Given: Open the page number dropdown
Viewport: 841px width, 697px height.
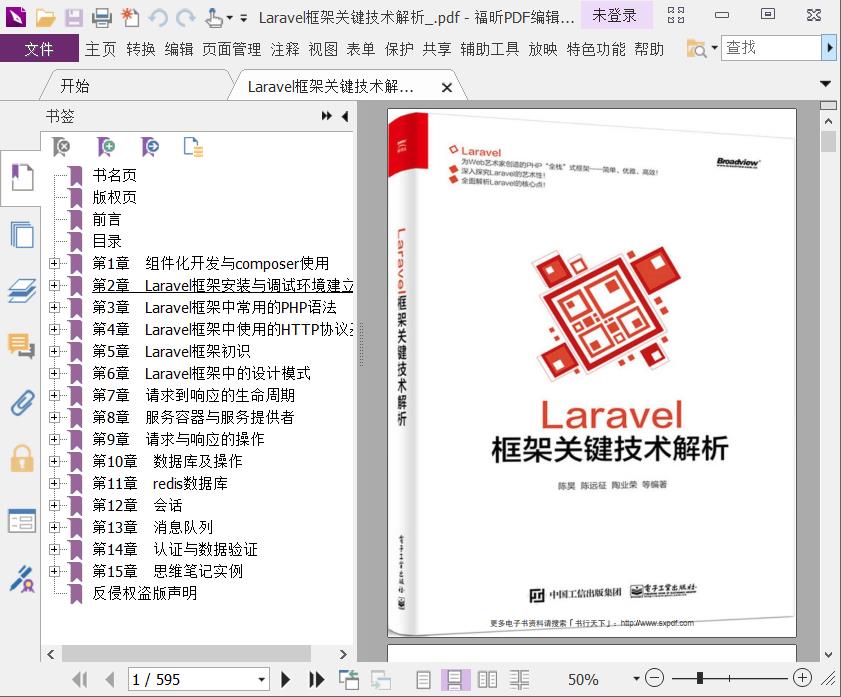Looking at the screenshot, I should [261, 680].
